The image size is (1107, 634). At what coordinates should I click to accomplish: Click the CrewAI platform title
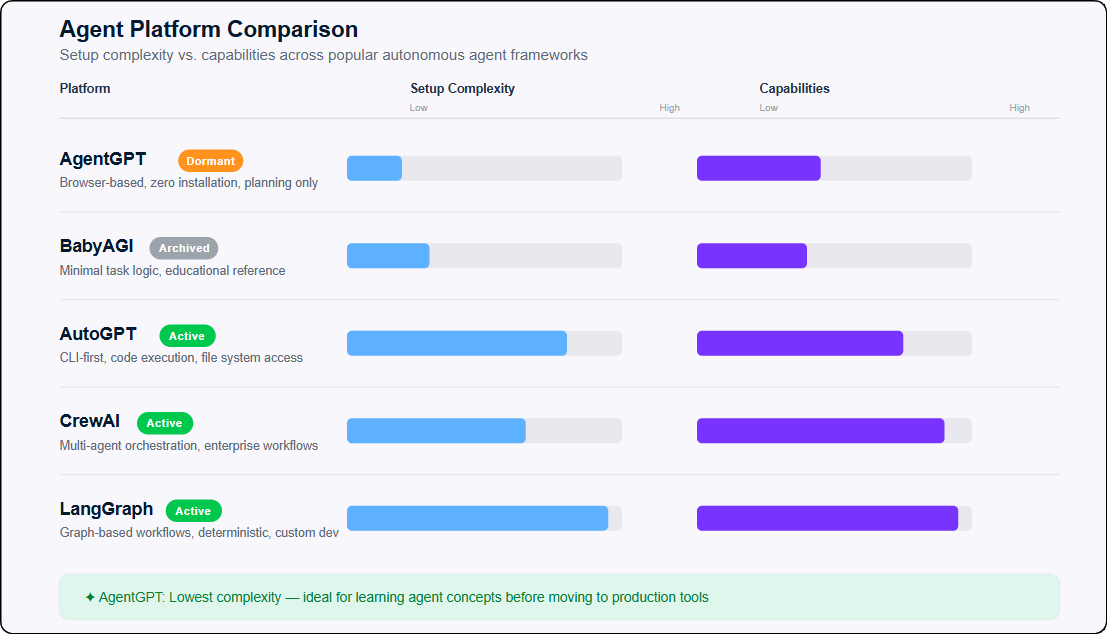(x=90, y=421)
